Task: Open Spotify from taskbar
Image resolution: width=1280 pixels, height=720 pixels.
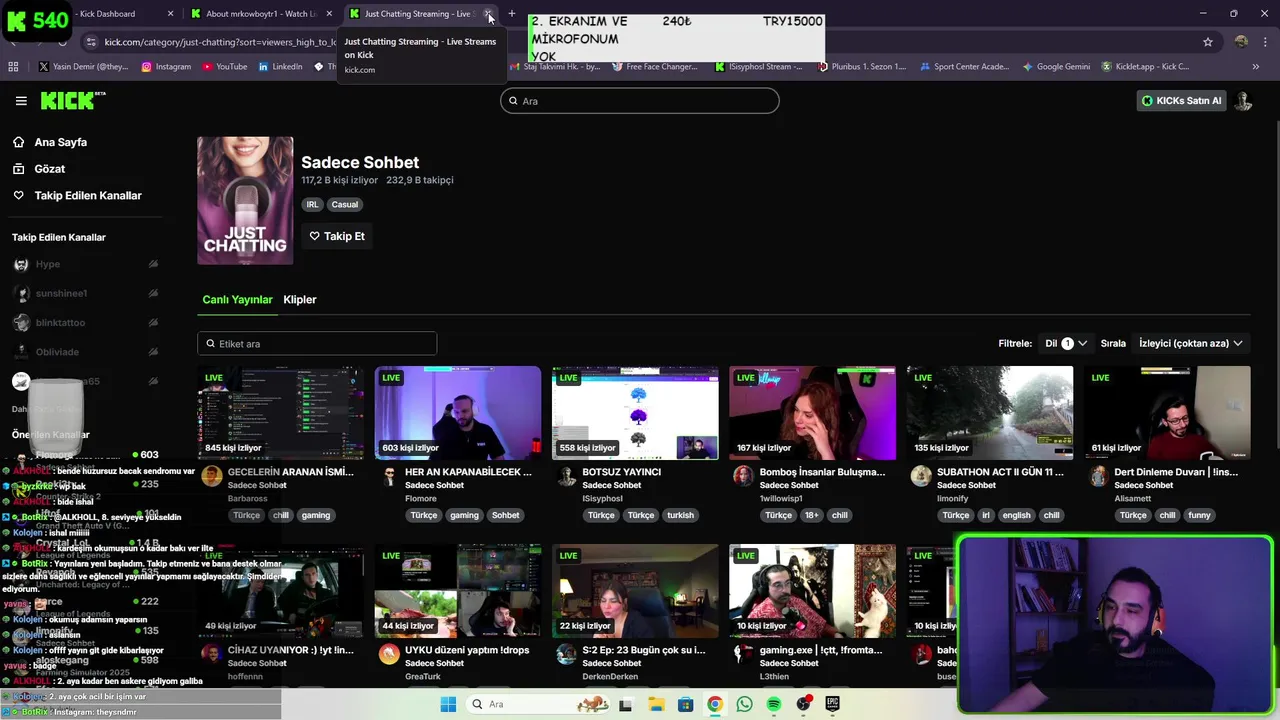Action: coord(773,704)
